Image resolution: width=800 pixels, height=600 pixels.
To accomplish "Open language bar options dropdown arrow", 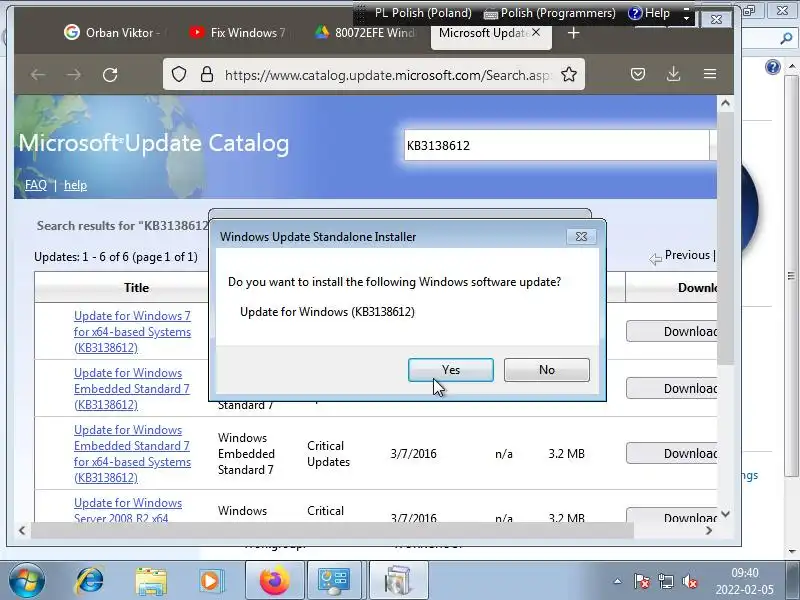I will tap(687, 18).
